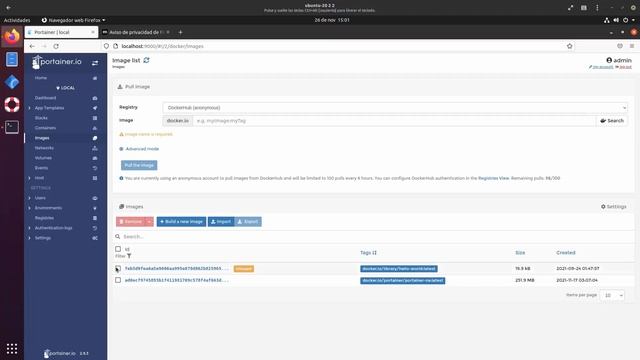Open Events in the sidebar
Screen dimensions: 640x360
[x=41, y=168]
